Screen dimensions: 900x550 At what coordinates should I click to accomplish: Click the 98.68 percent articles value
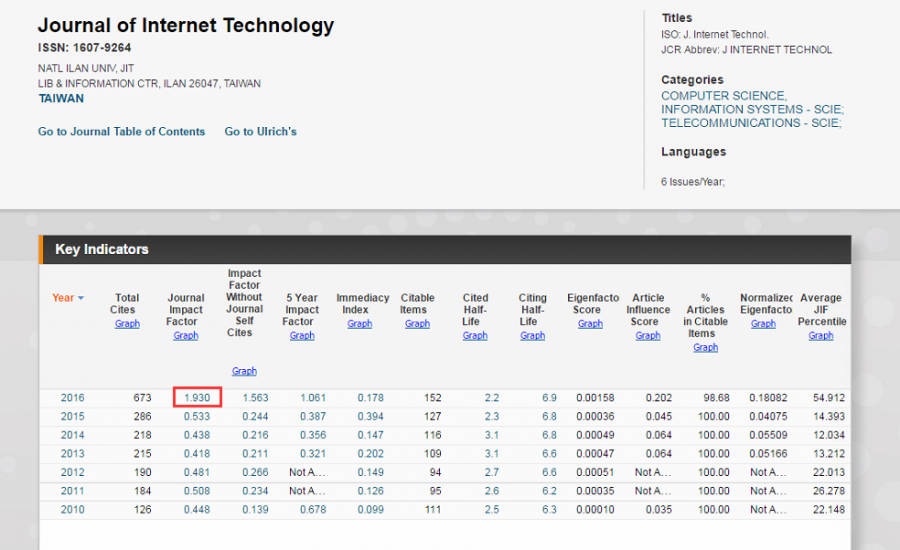tap(716, 397)
